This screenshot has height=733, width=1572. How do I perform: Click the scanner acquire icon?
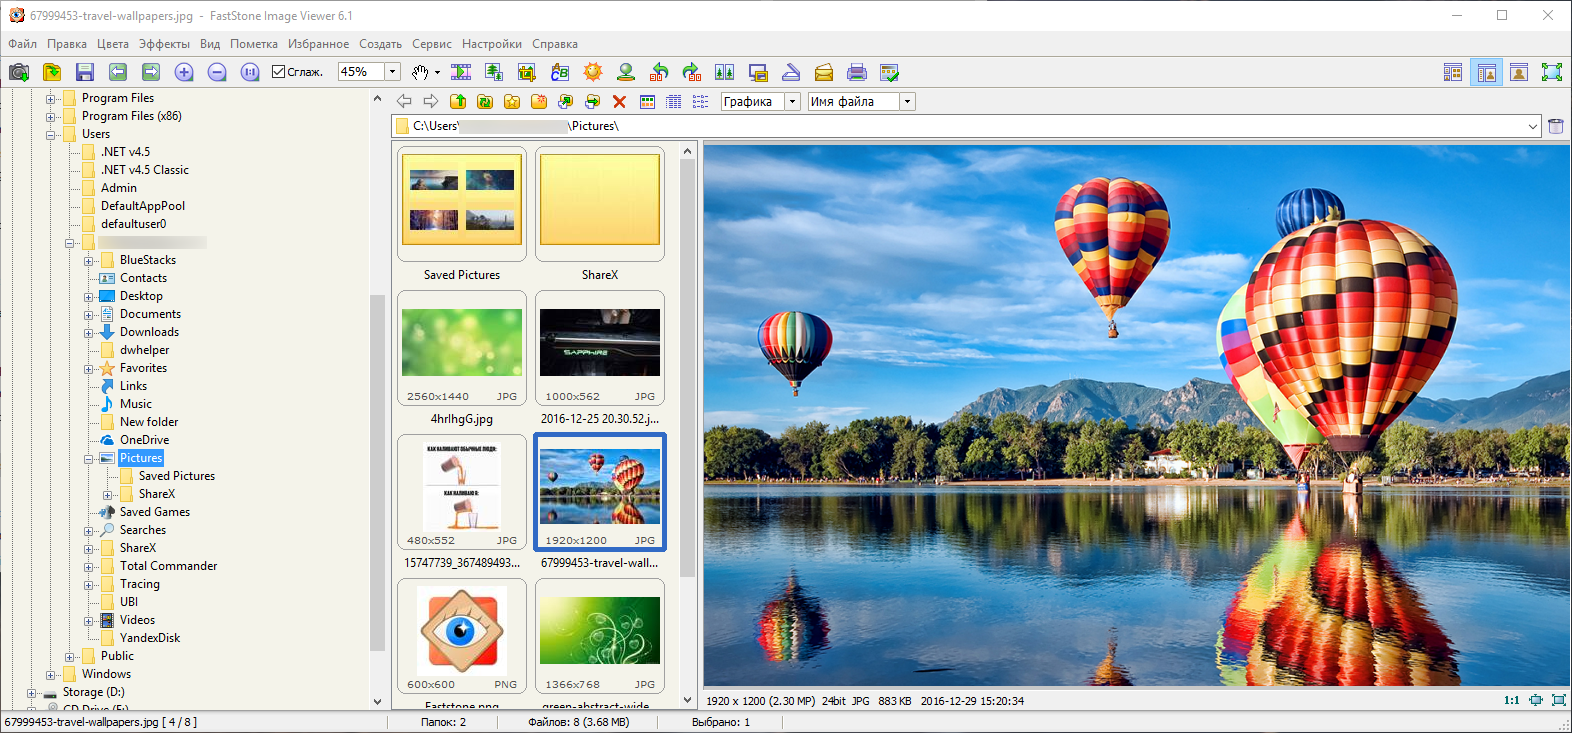(791, 72)
